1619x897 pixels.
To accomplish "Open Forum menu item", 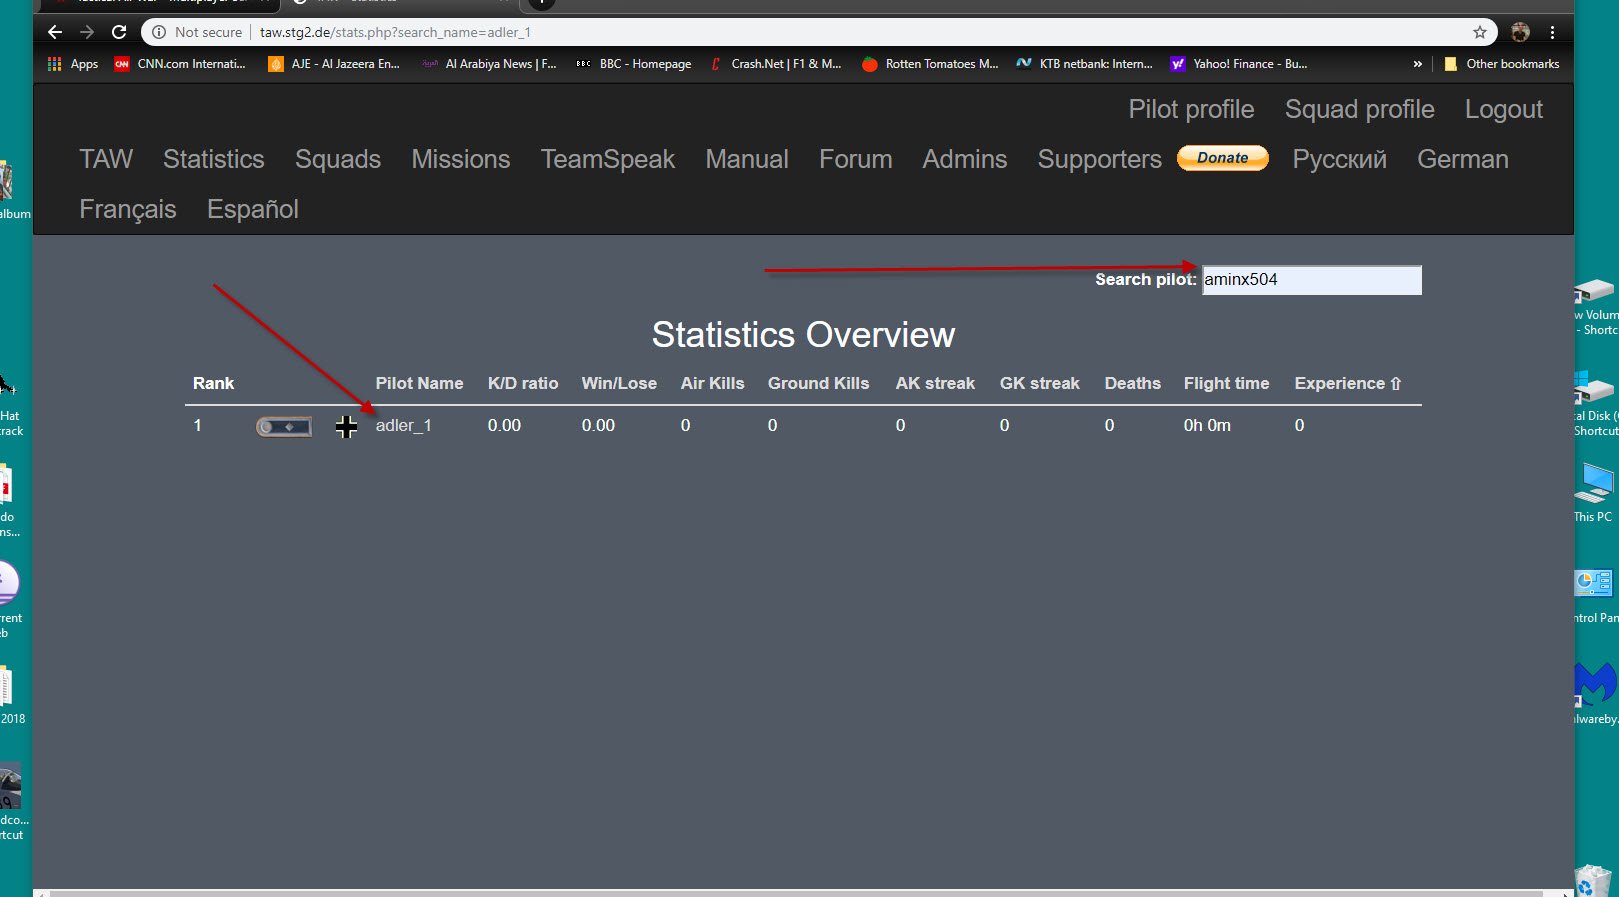I will [x=856, y=159].
